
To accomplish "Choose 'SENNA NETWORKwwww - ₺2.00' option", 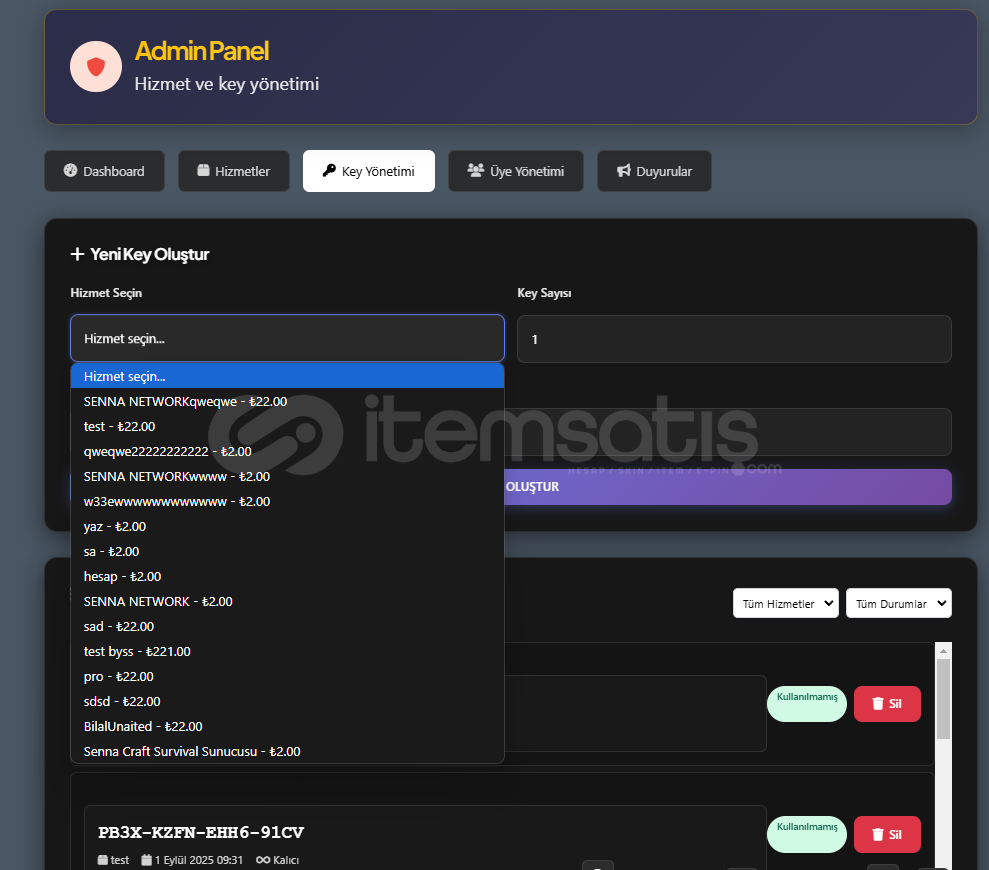I will click(x=288, y=476).
